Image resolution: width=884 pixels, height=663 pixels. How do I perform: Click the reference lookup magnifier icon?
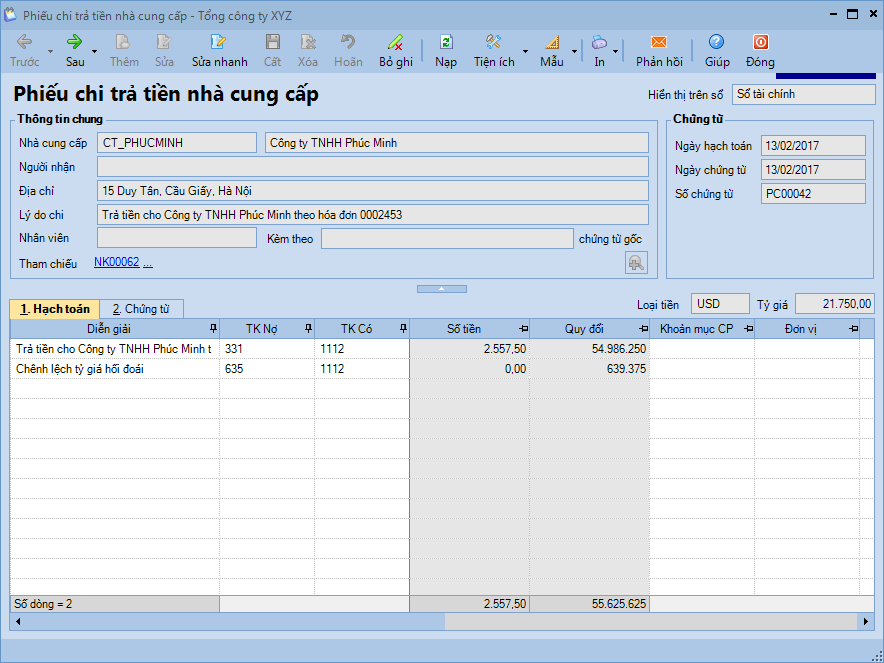click(x=636, y=263)
